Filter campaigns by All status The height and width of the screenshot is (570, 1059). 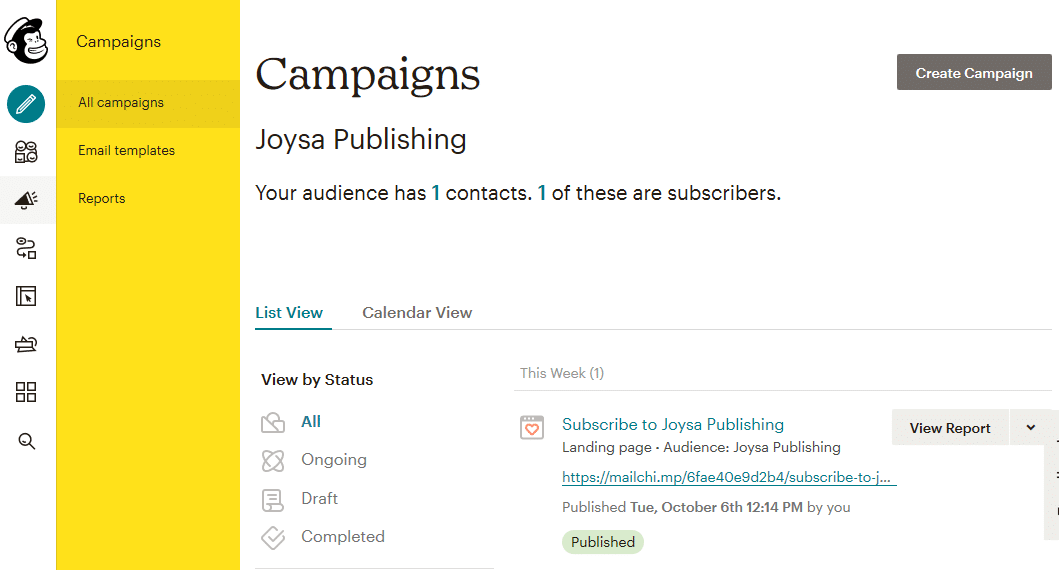311,422
